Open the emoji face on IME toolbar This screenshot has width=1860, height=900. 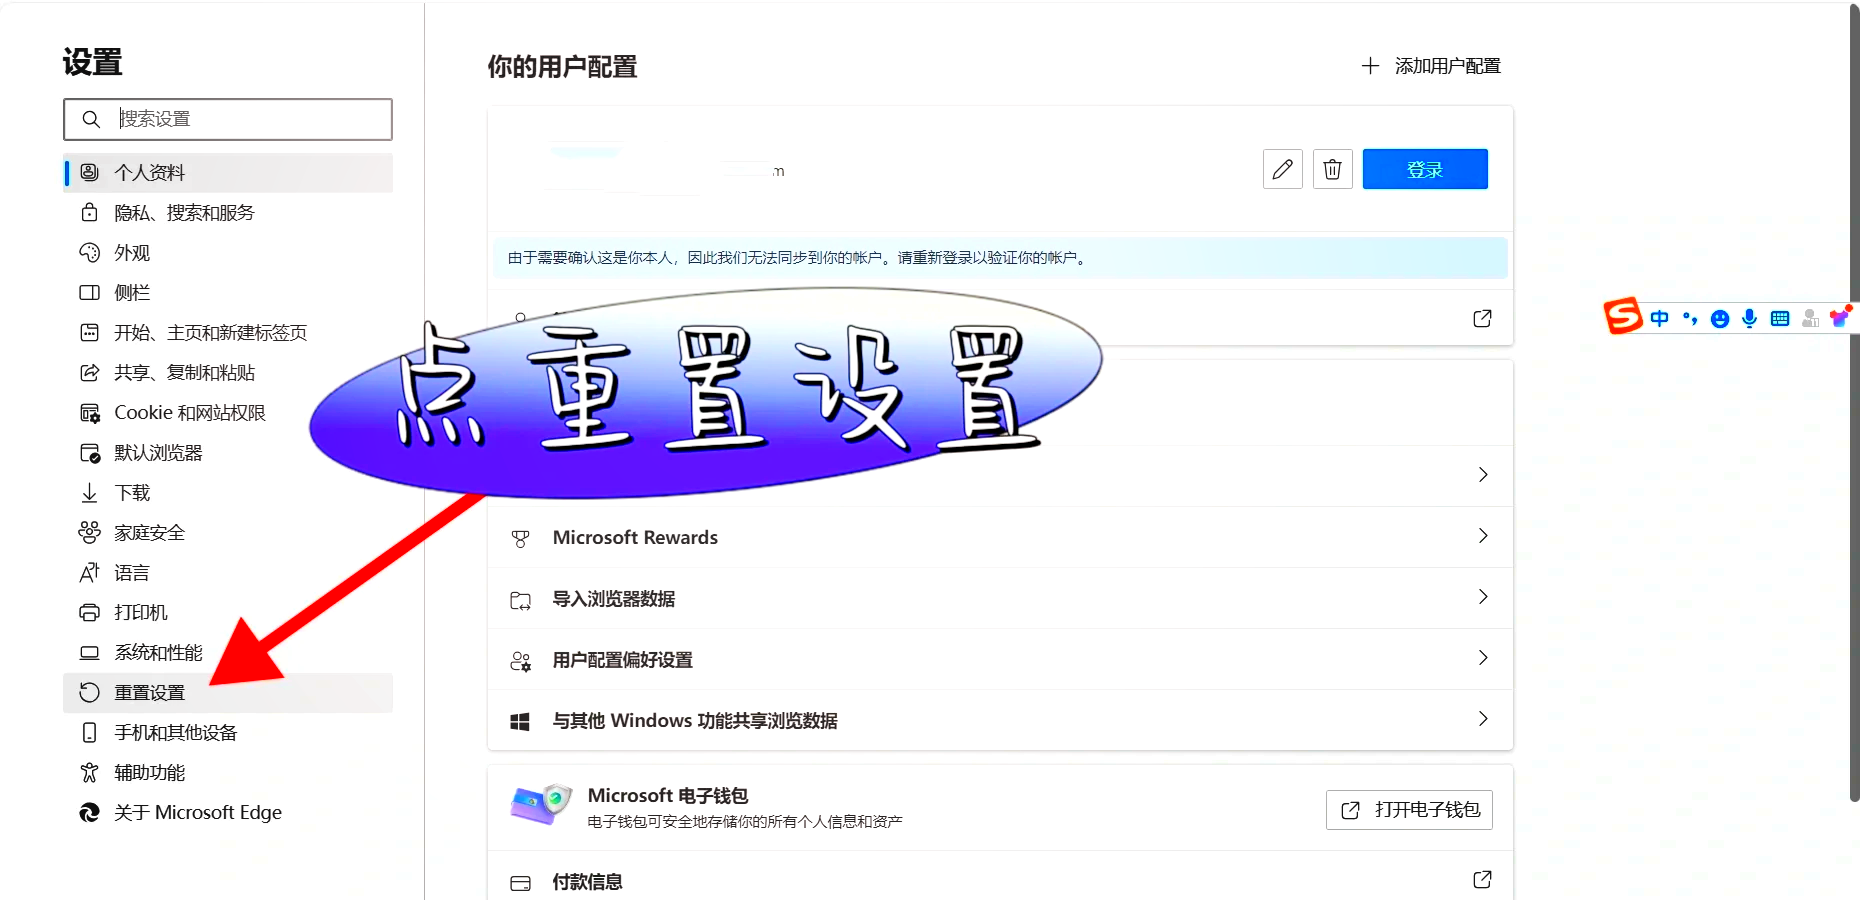[x=1720, y=319]
